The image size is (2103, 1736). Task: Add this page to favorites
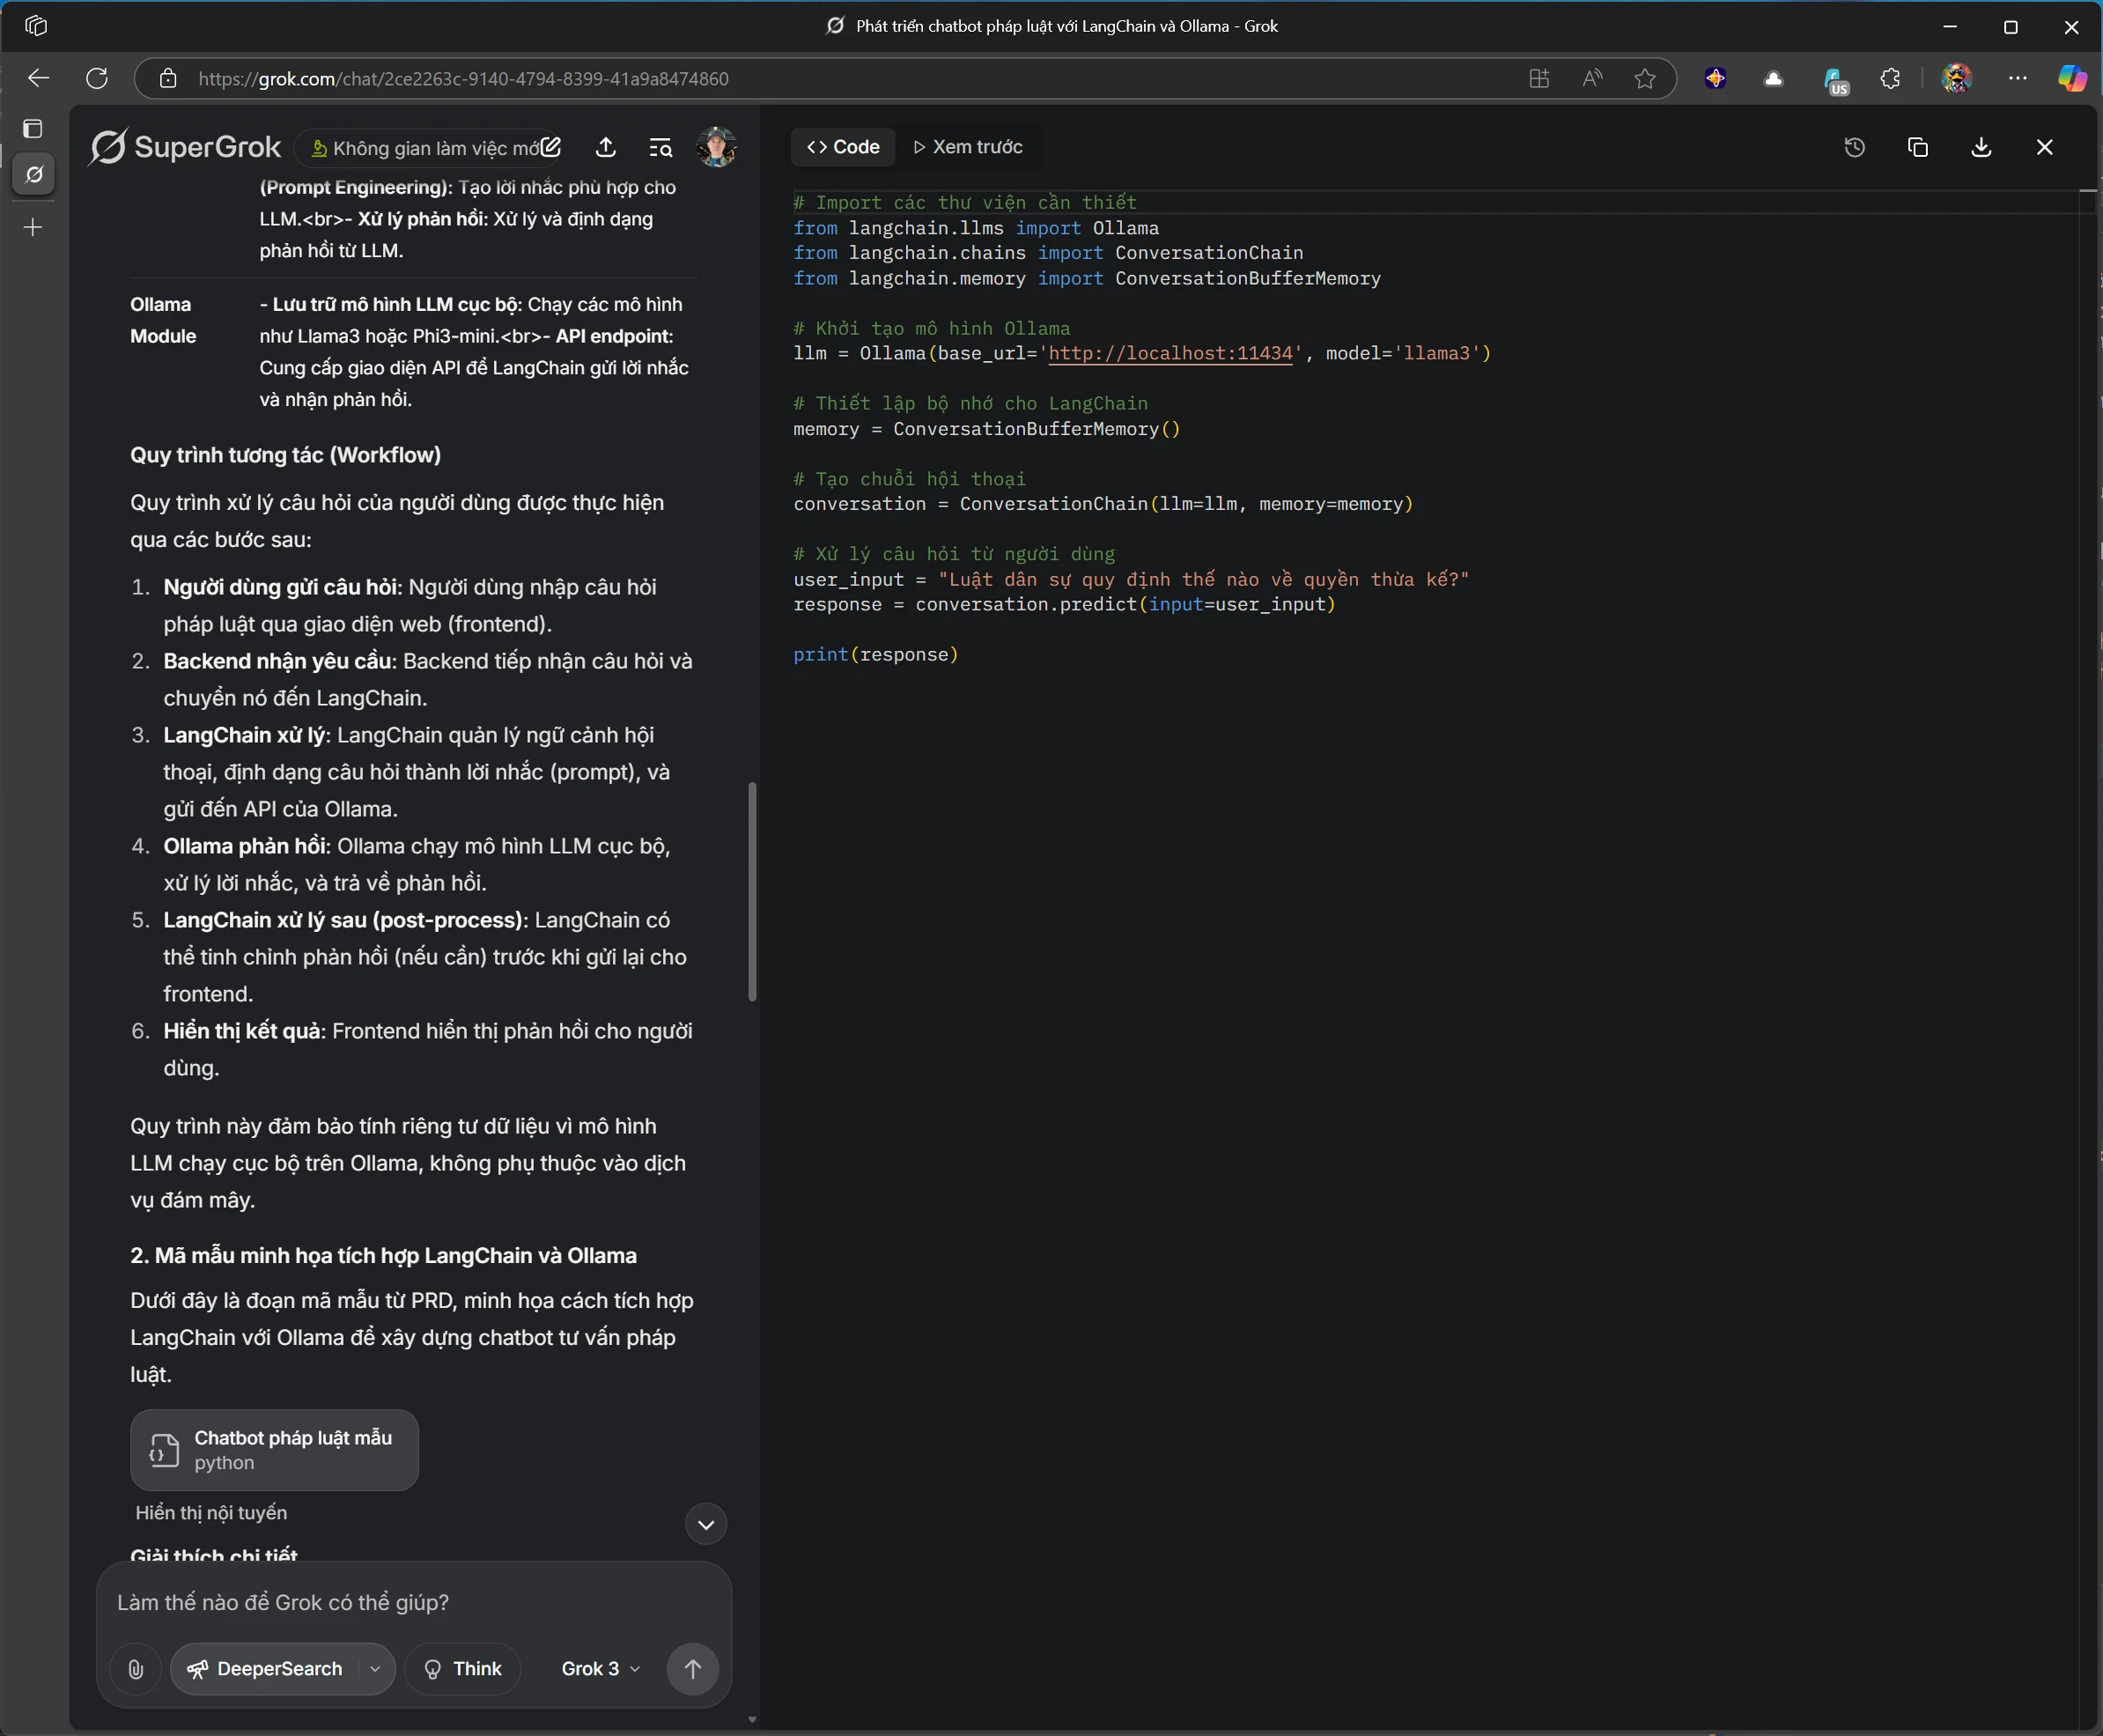click(x=1644, y=78)
